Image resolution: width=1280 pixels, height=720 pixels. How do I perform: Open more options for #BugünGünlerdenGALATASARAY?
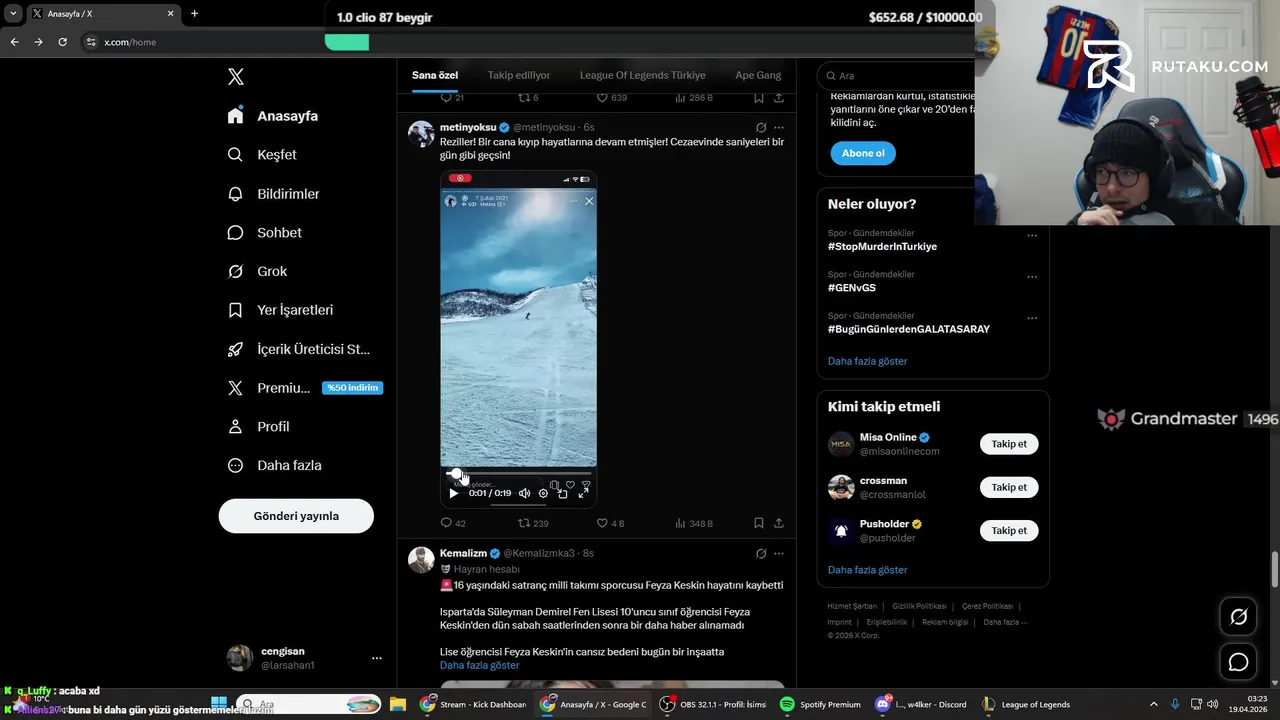point(1032,318)
